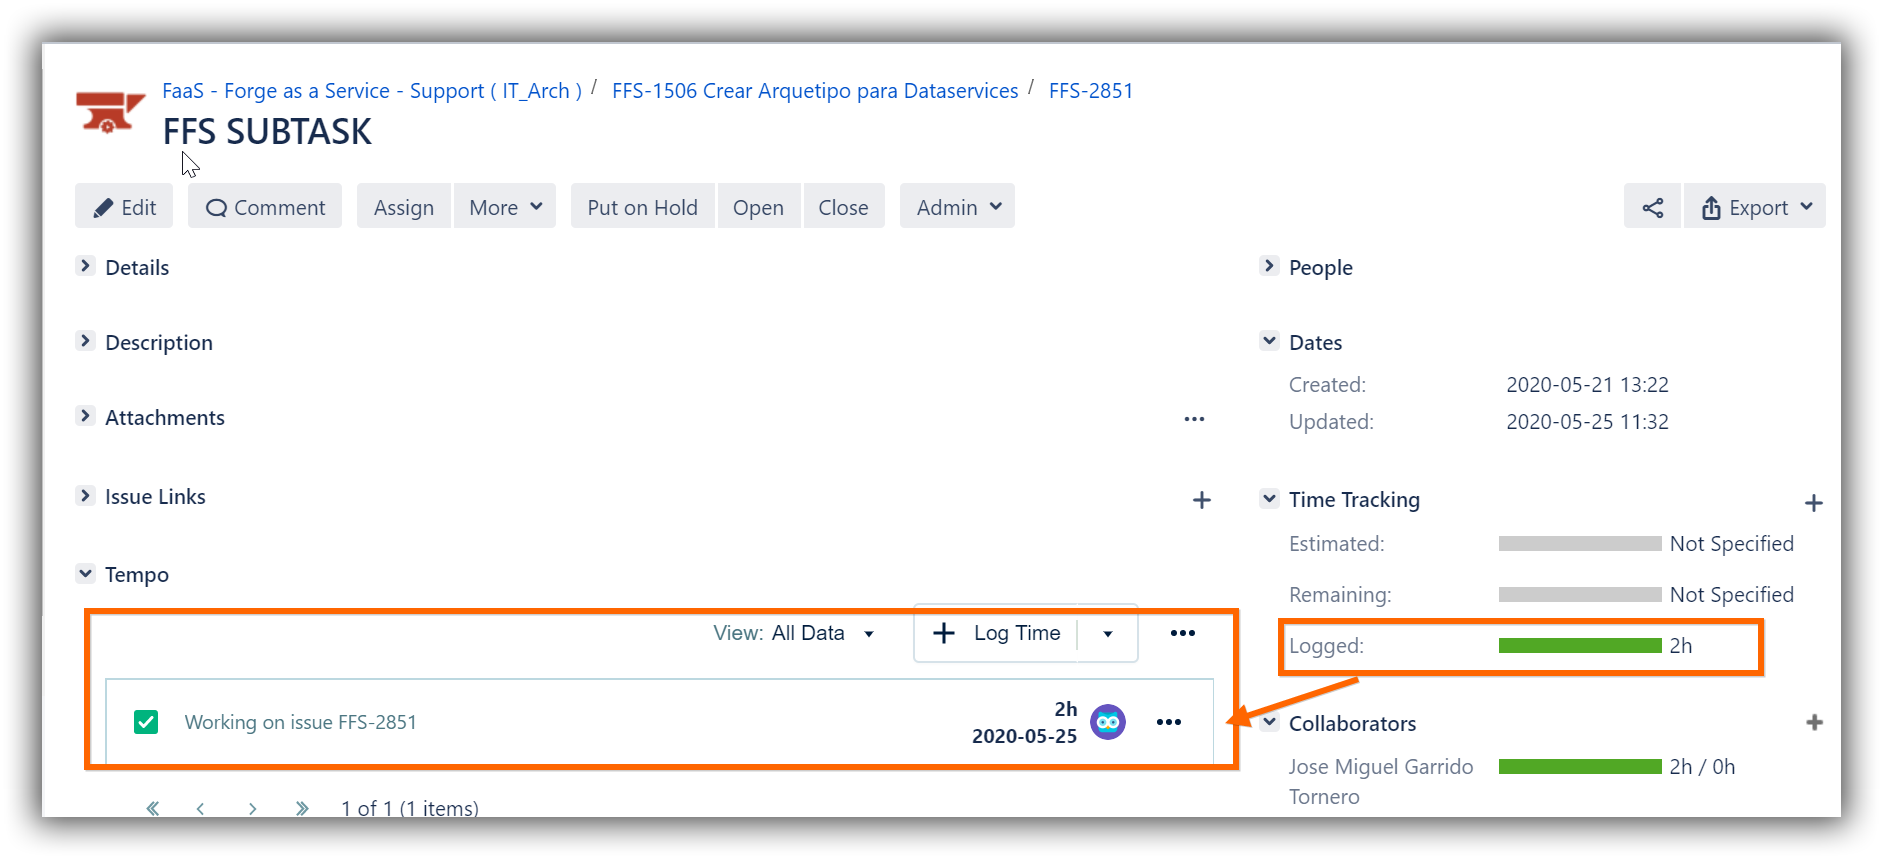Click the worklog author avatar
Viewport: 1883px width, 859px height.
1108,722
